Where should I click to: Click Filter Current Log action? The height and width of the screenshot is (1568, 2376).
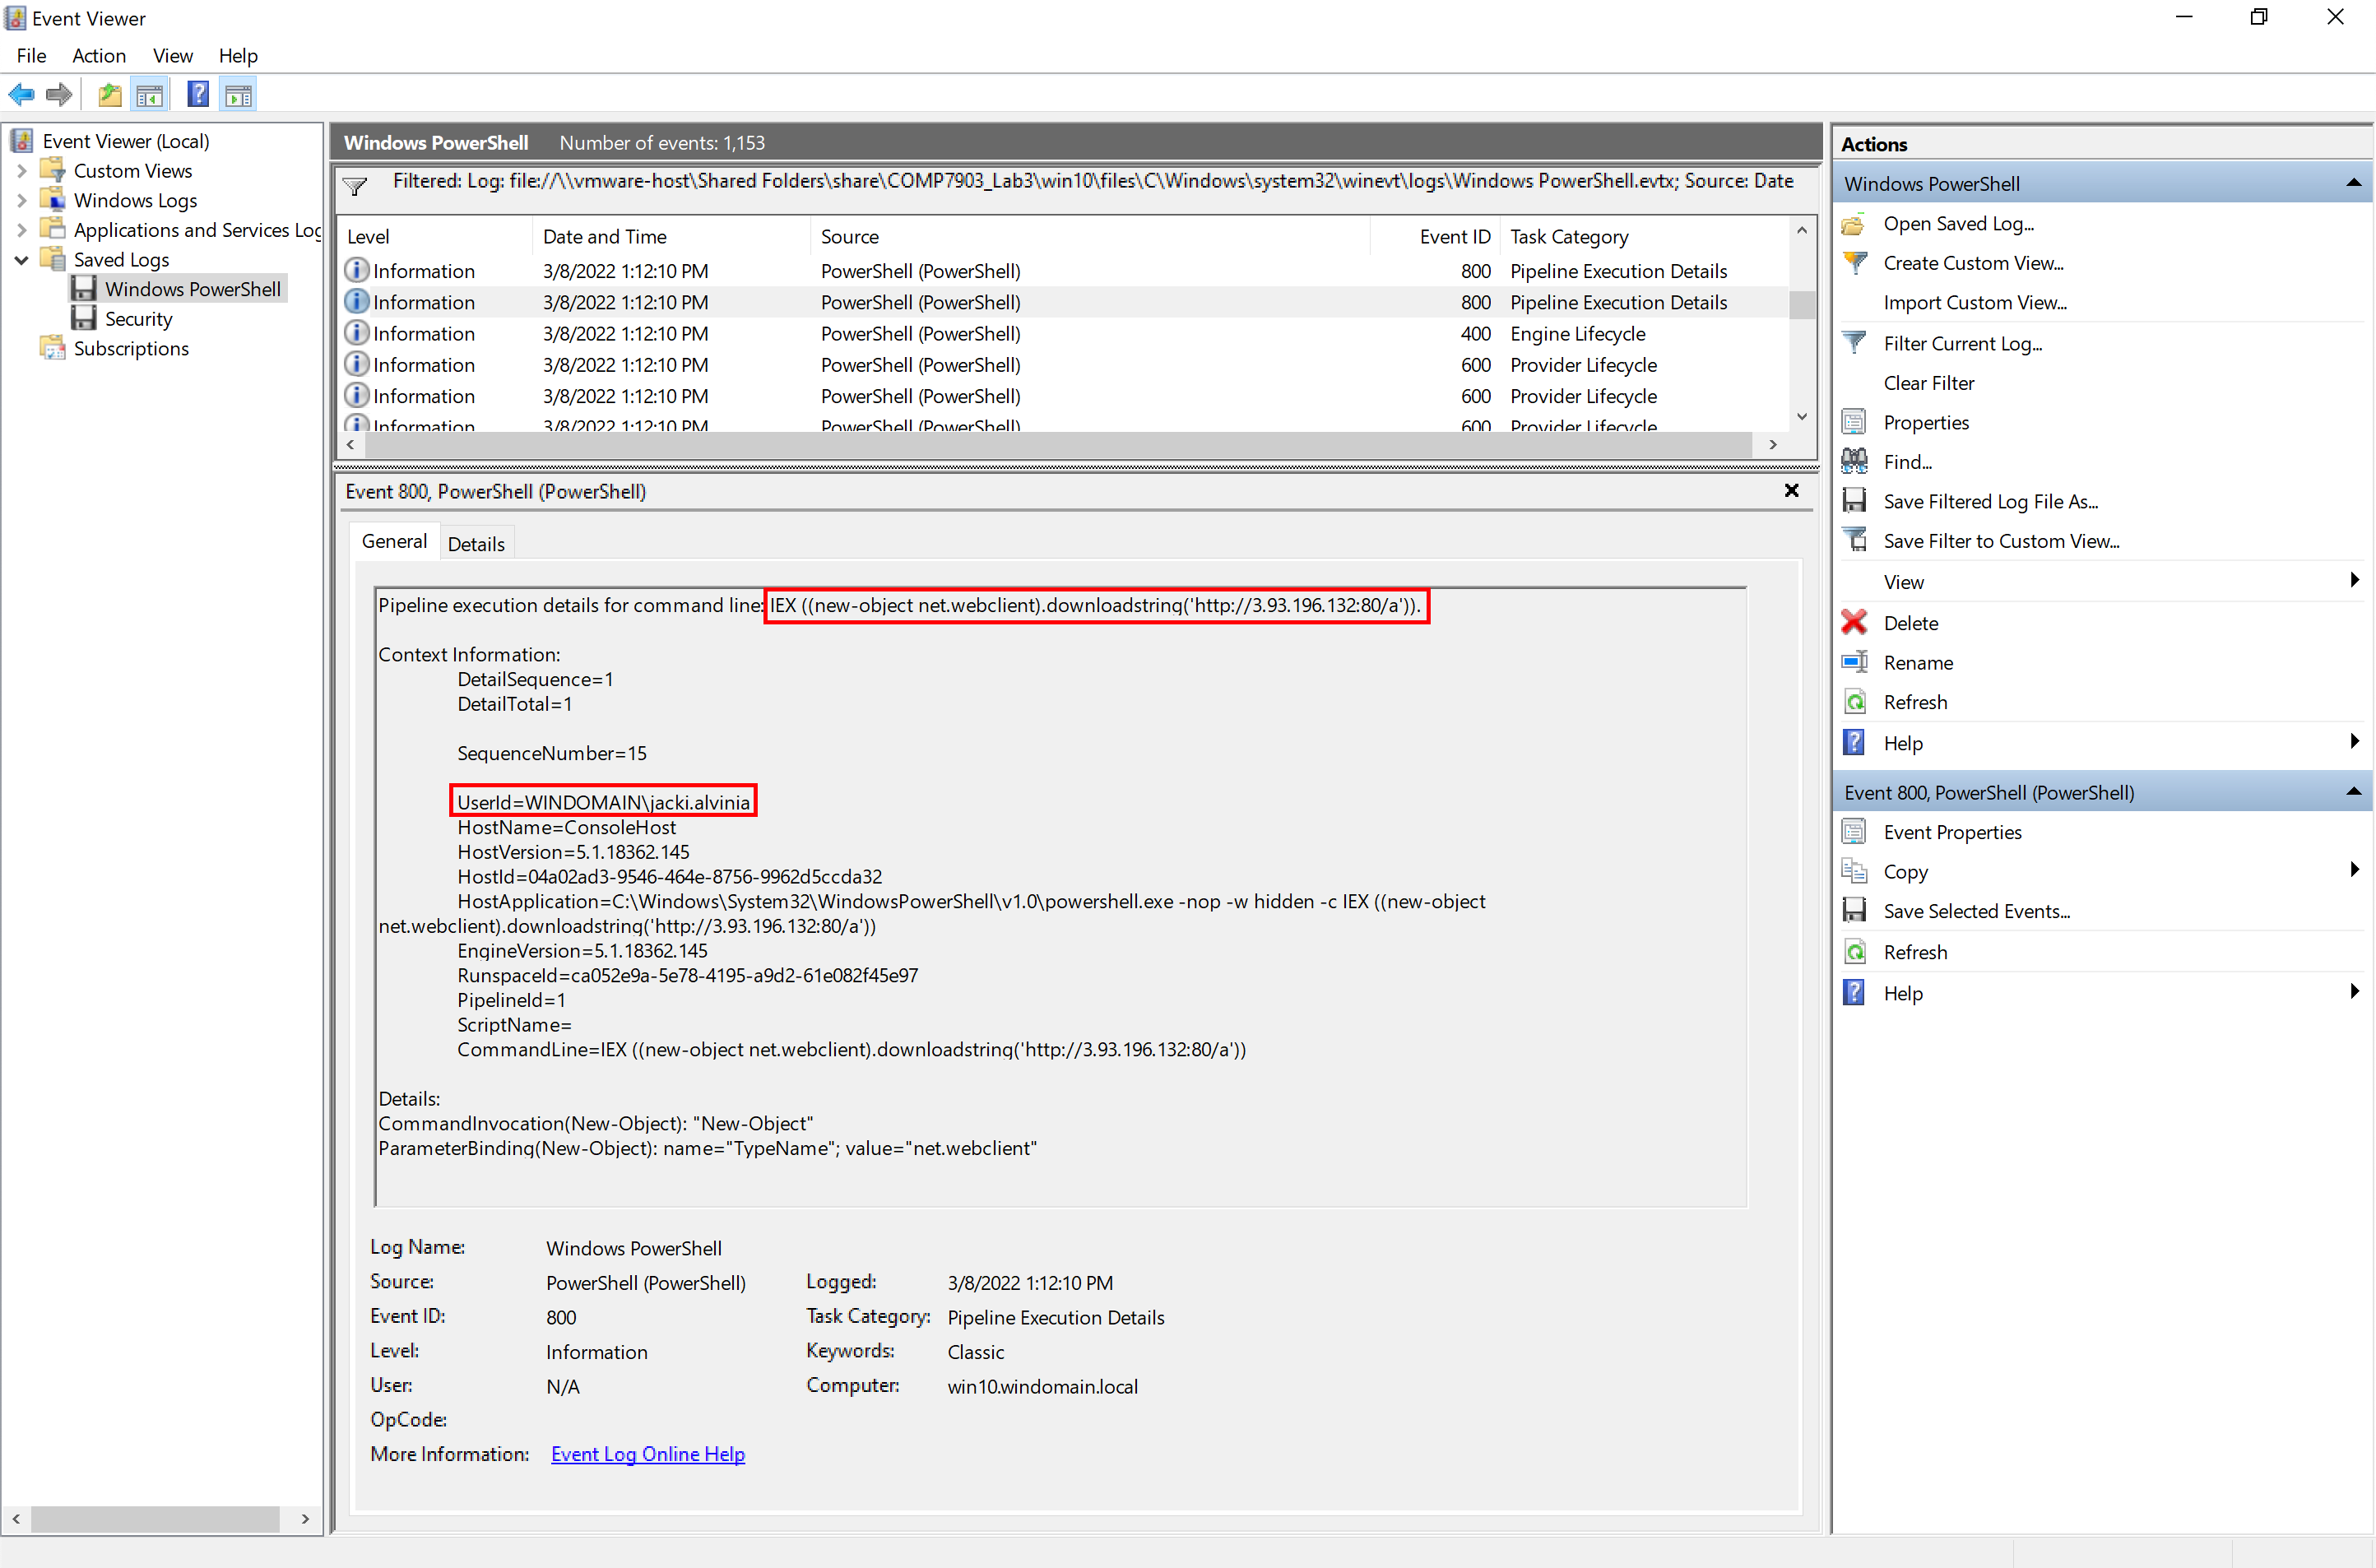(1963, 343)
